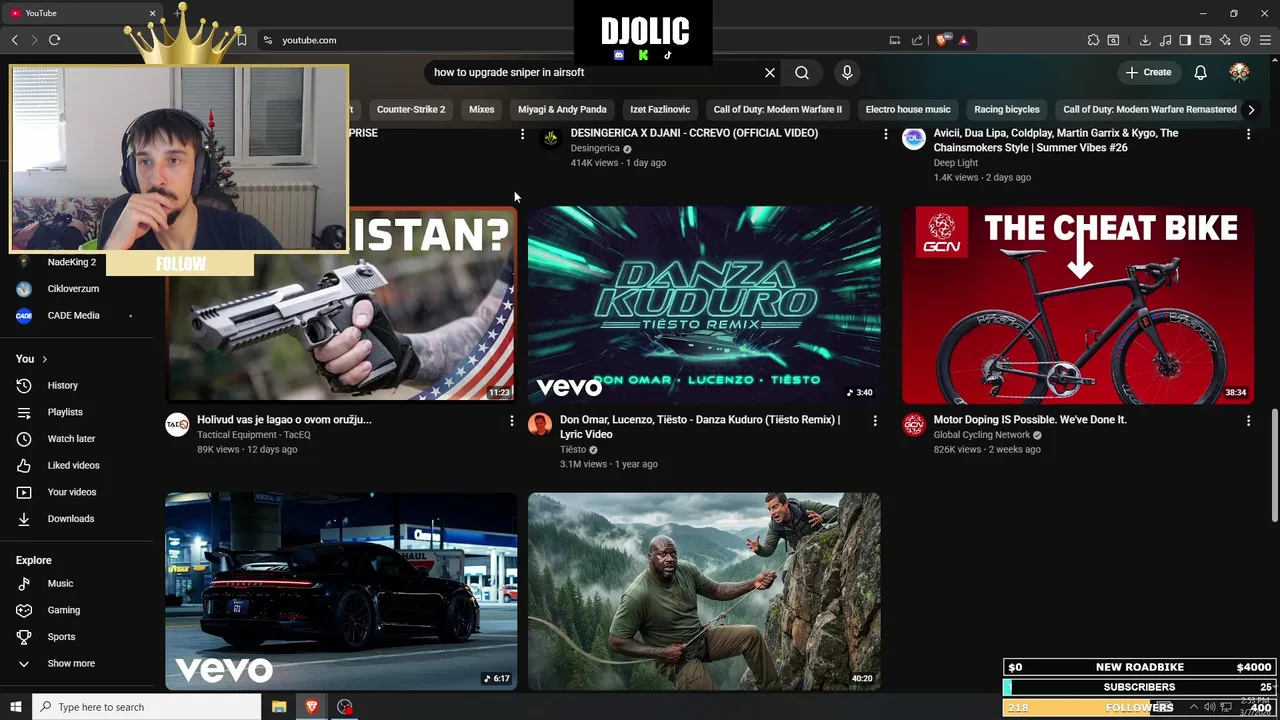
Task: Select the Izet Fazlinovic chip
Action: click(660, 109)
